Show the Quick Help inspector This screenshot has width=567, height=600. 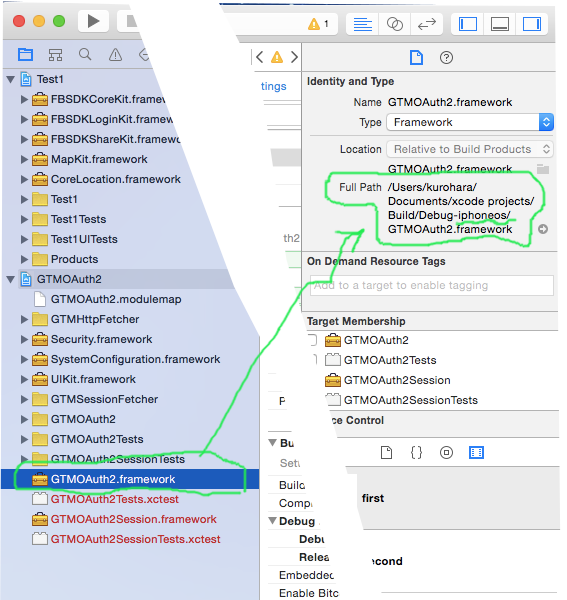pyautogui.click(x=446, y=58)
